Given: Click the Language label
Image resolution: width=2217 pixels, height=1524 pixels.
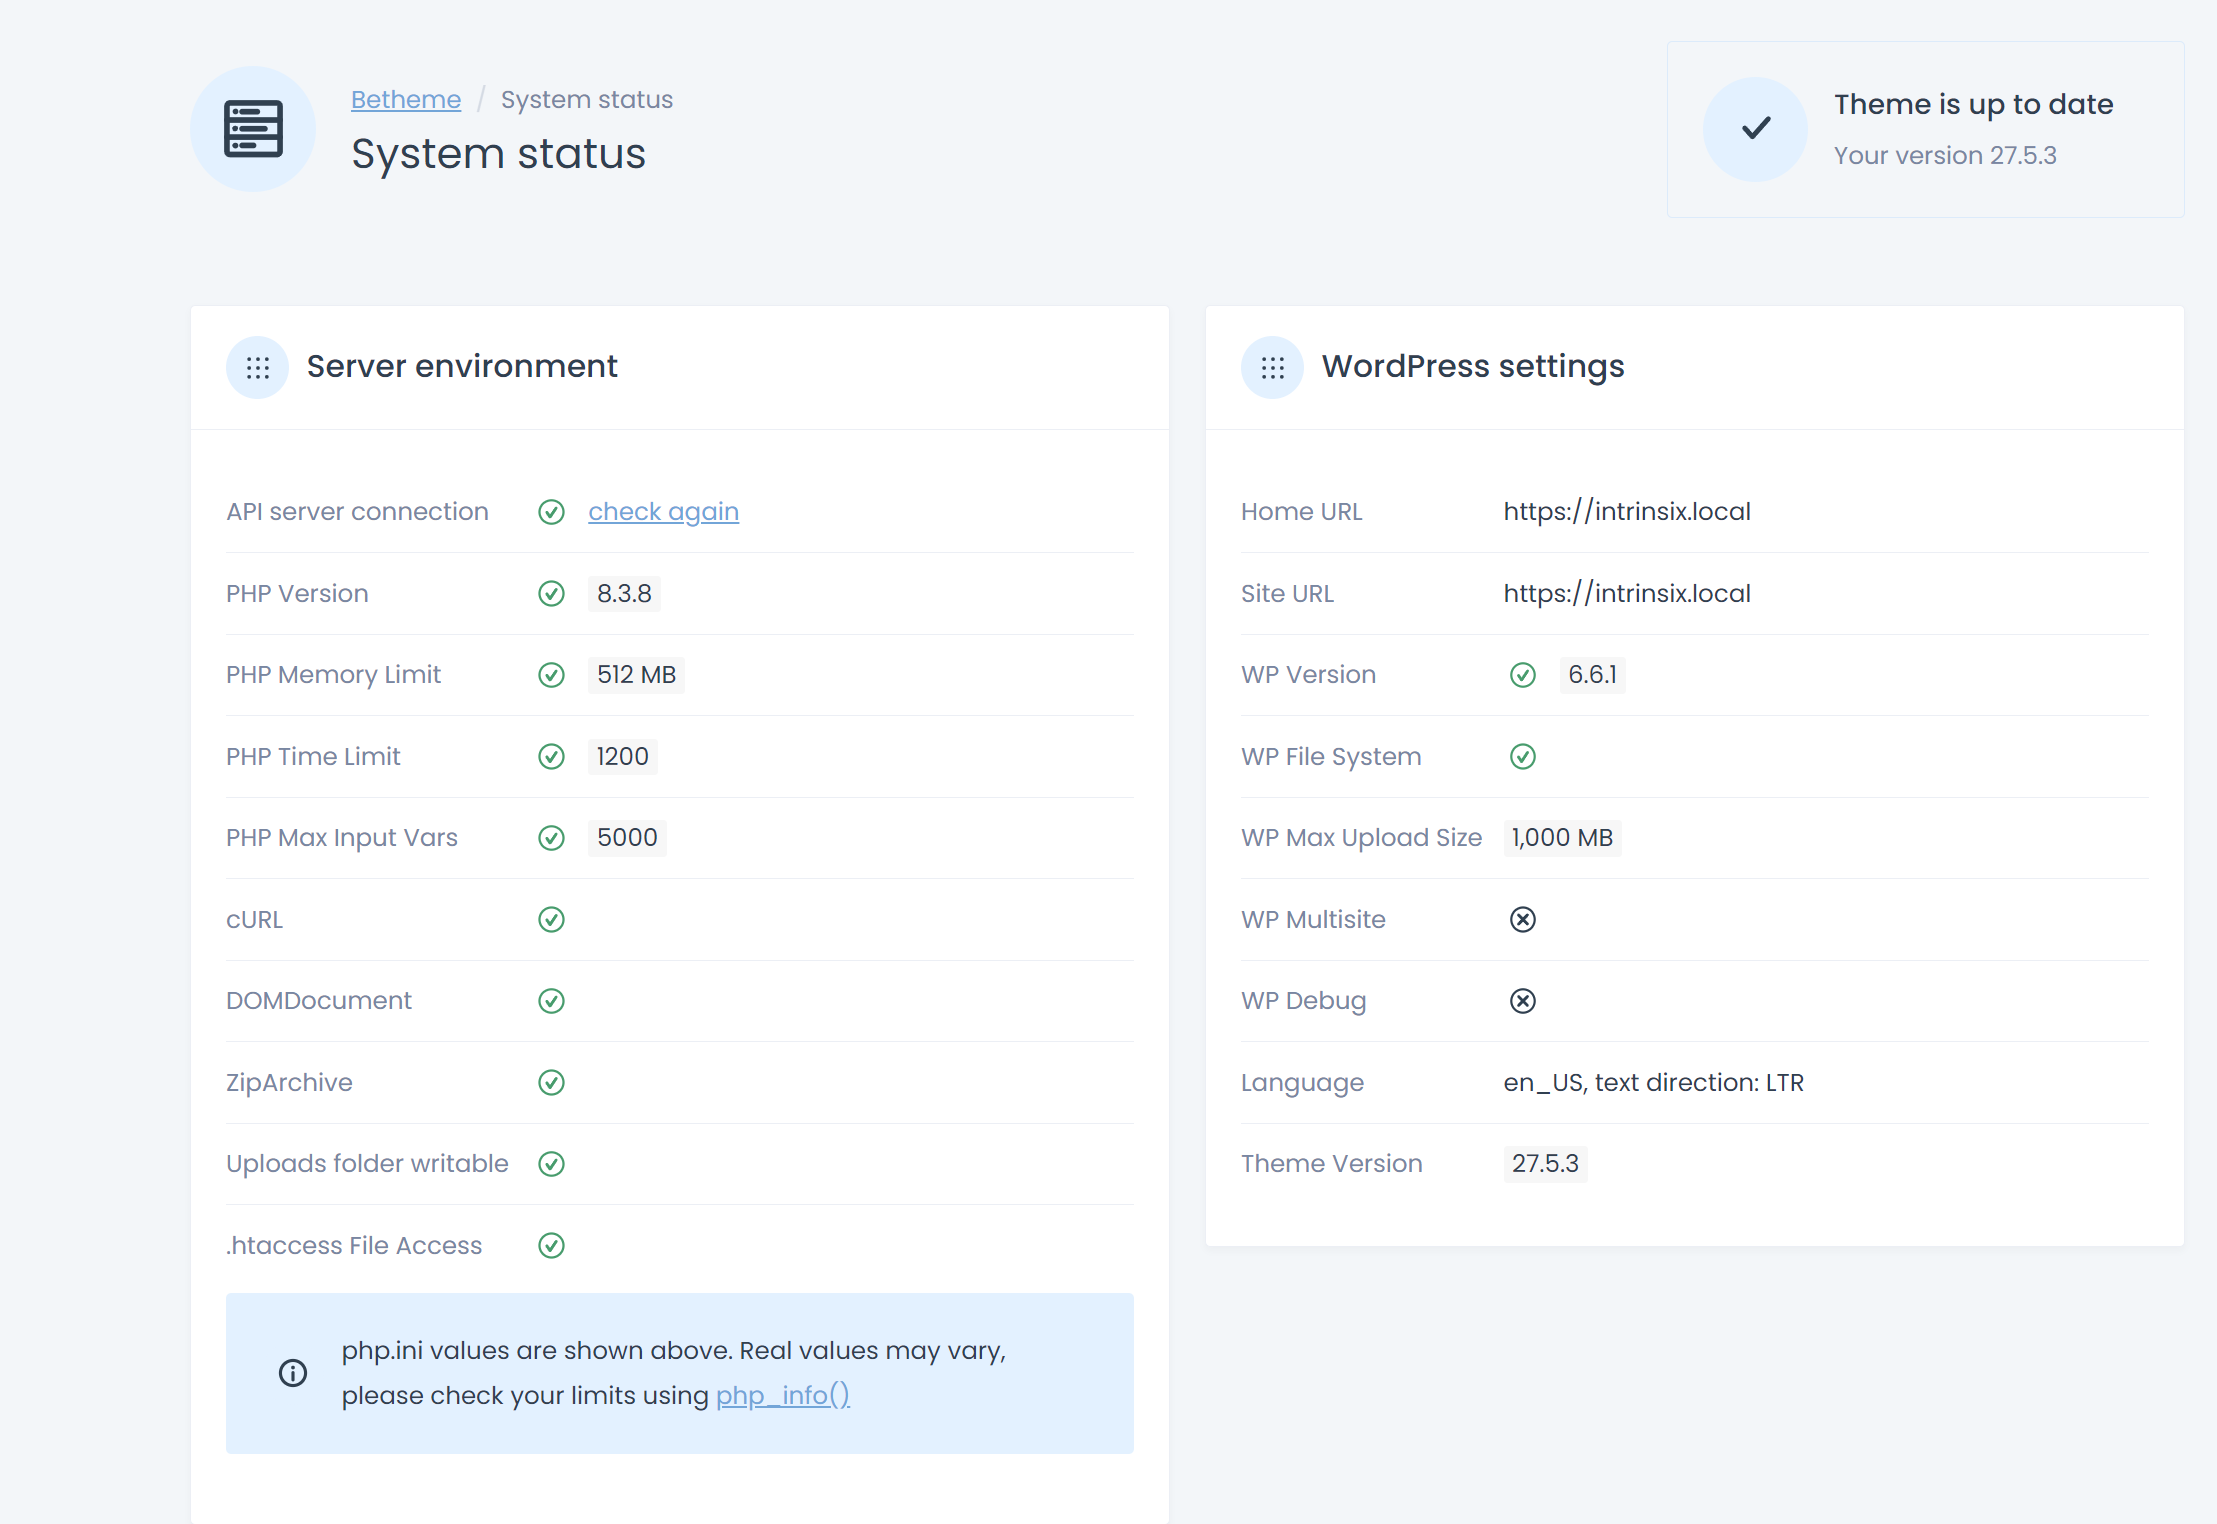Looking at the screenshot, I should click(x=1302, y=1083).
